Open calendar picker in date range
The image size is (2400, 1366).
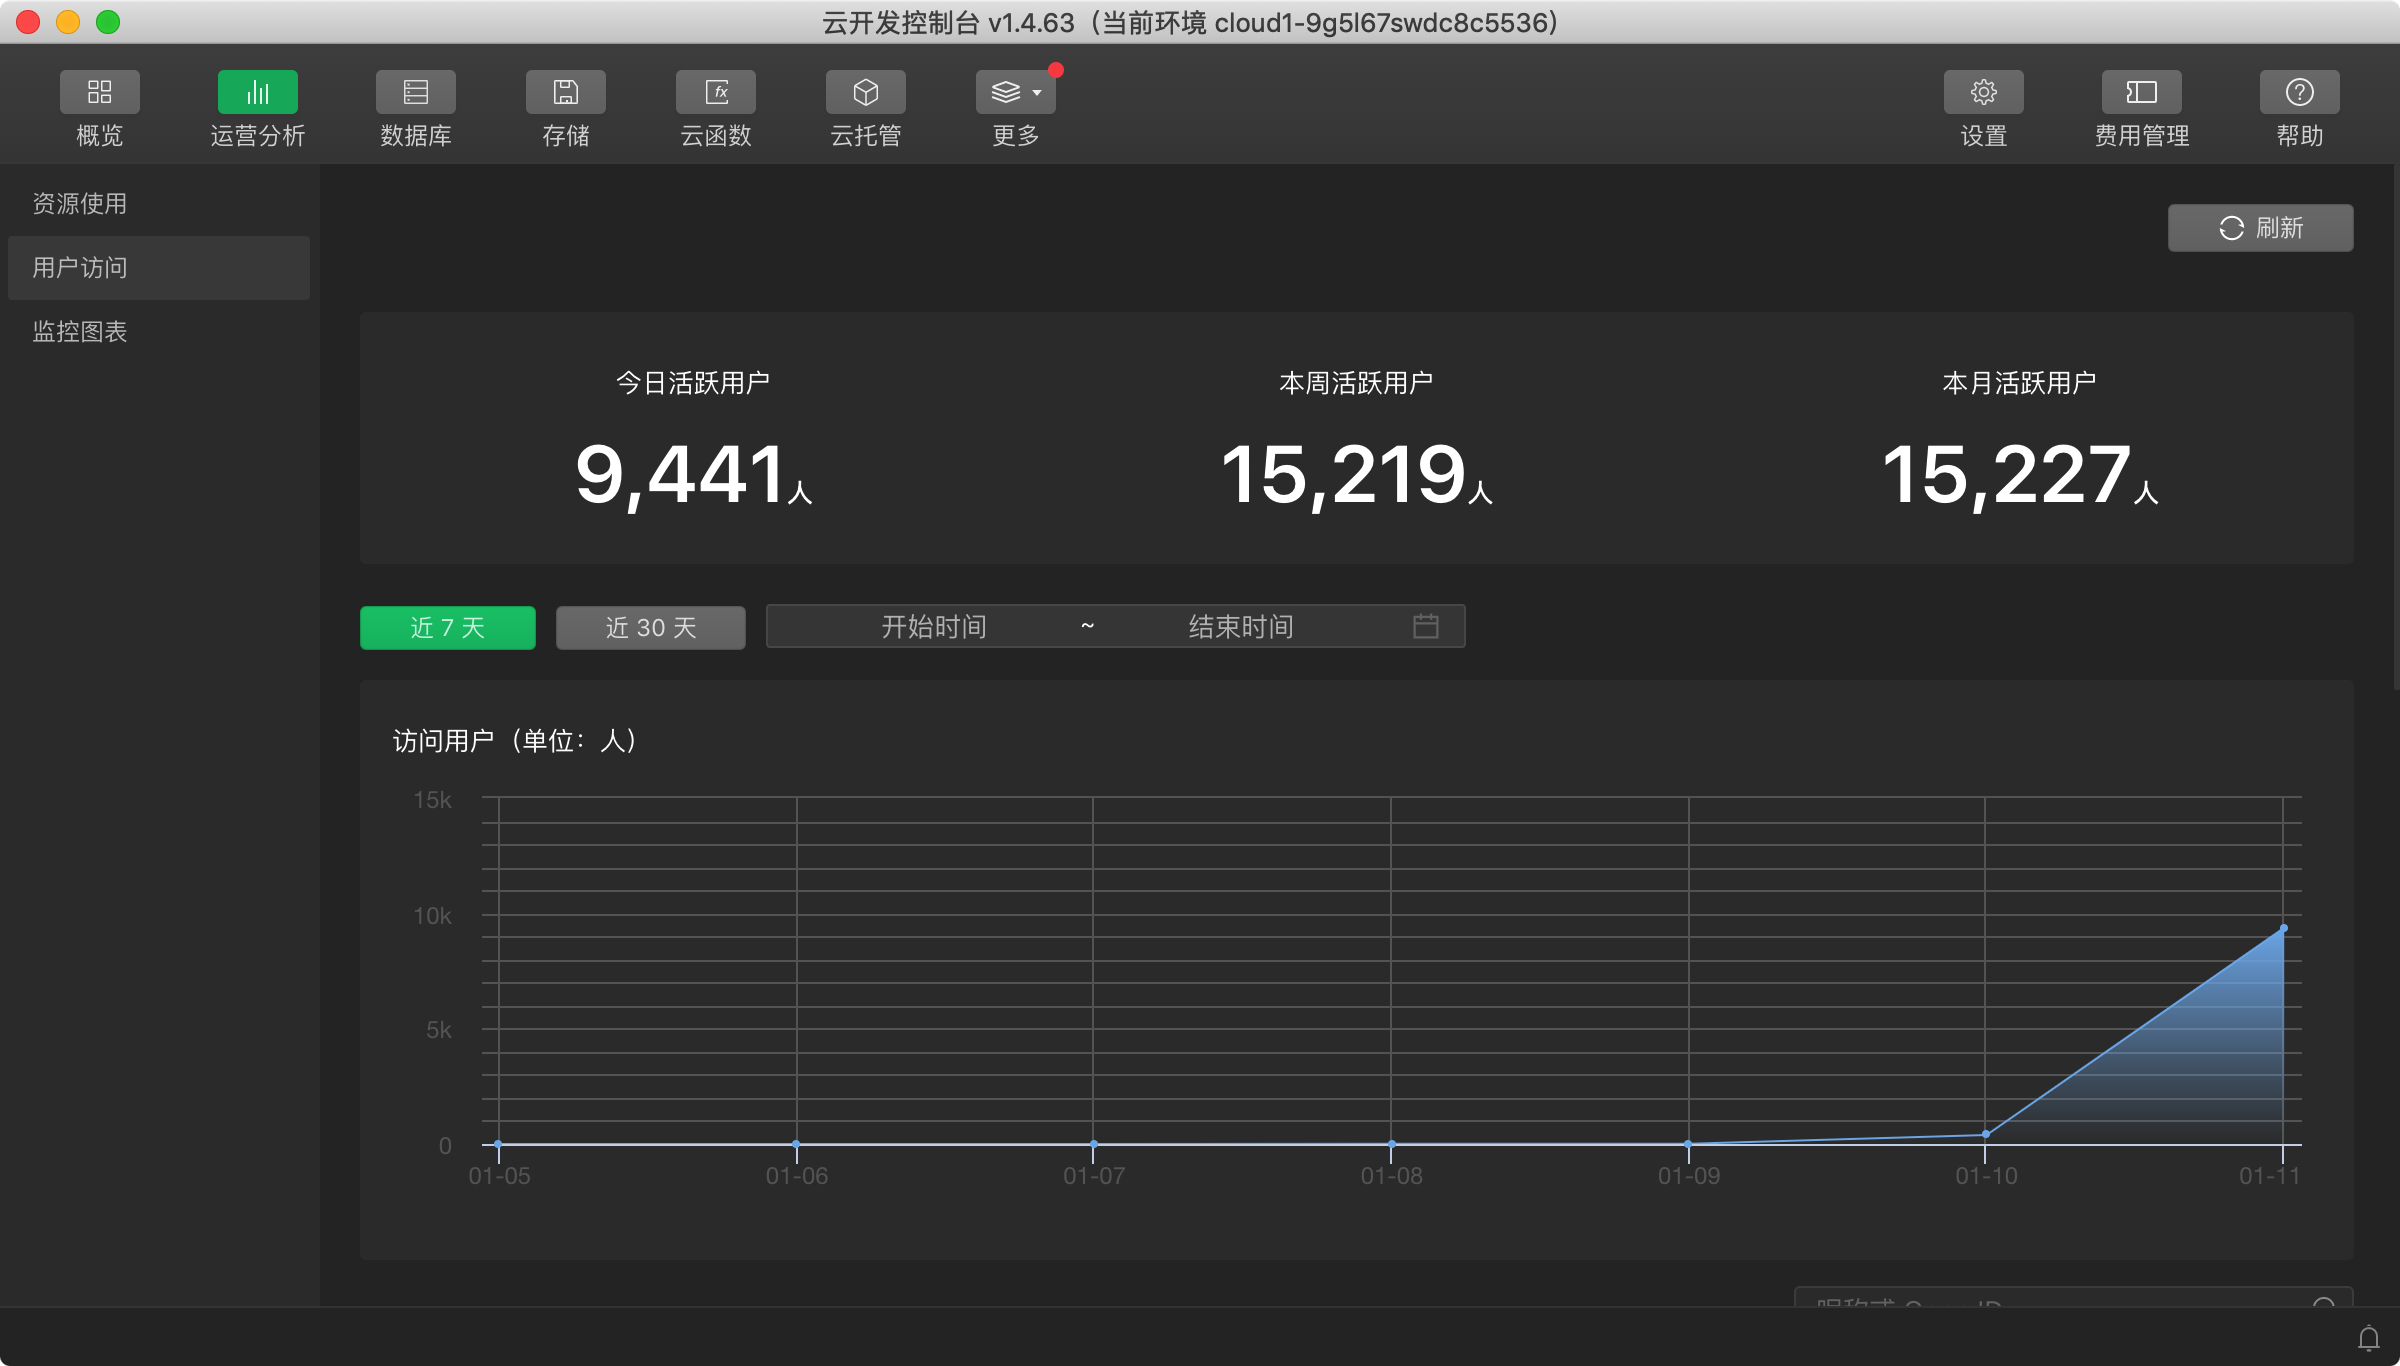click(x=1425, y=627)
